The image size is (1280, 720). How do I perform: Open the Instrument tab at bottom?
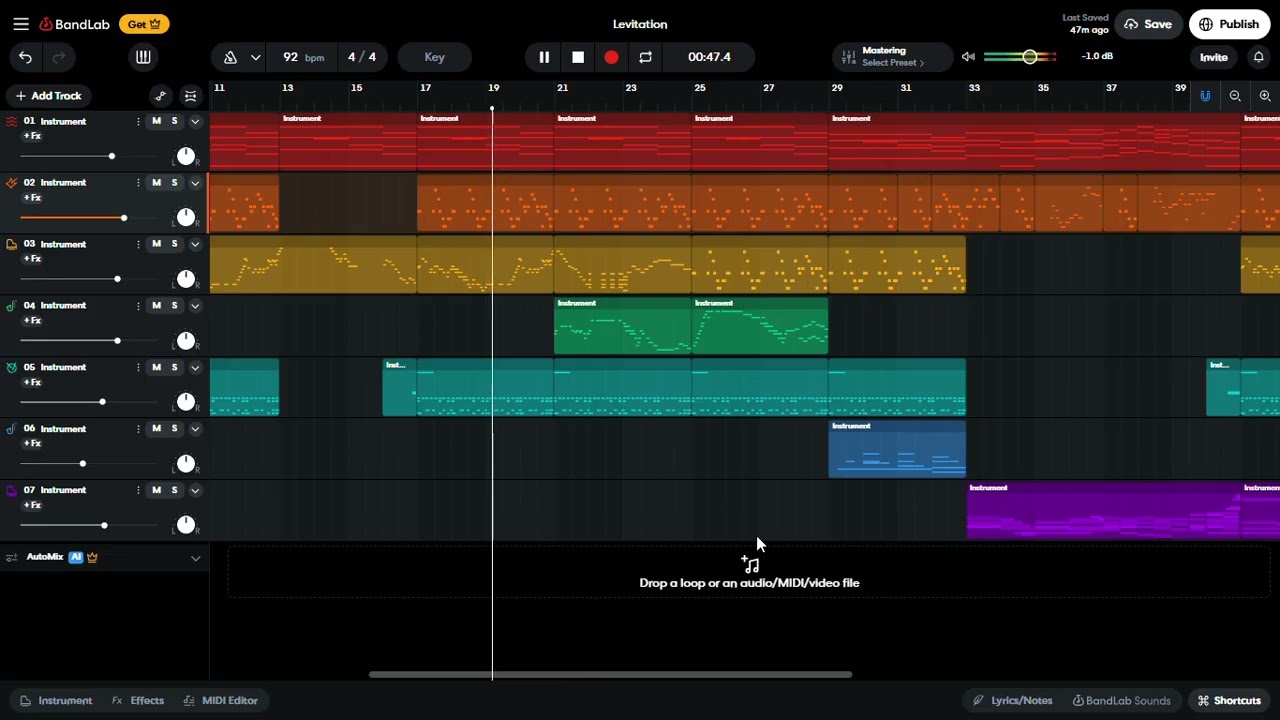[56, 700]
